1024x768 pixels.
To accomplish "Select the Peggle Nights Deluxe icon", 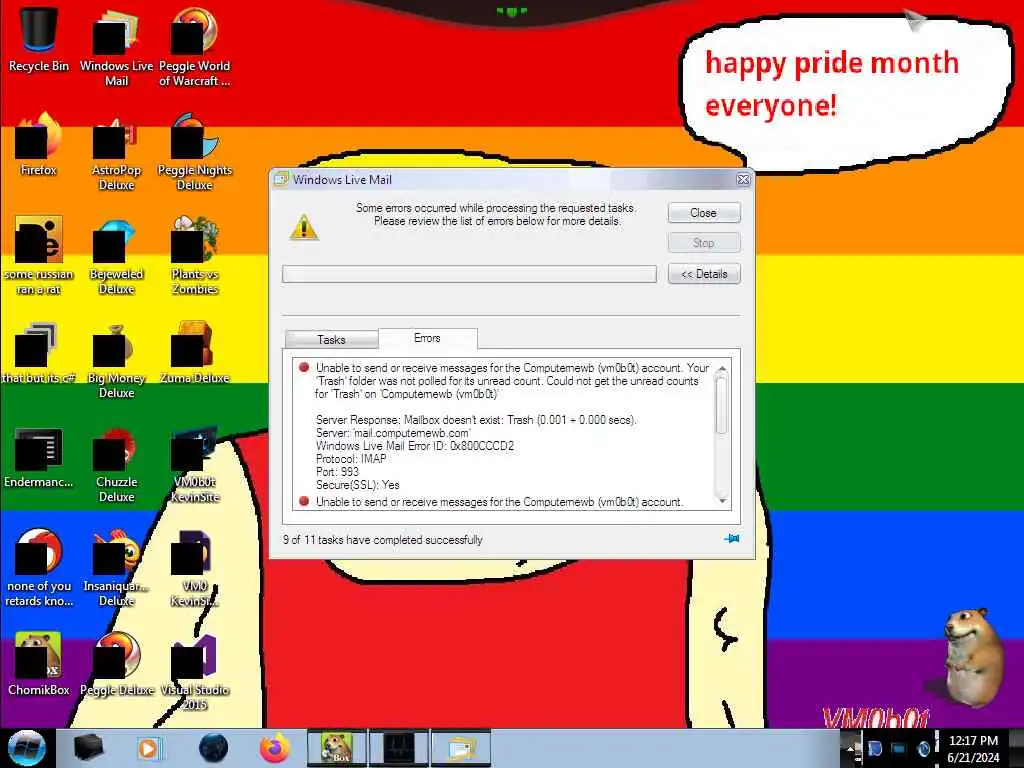I will pyautogui.click(x=195, y=151).
